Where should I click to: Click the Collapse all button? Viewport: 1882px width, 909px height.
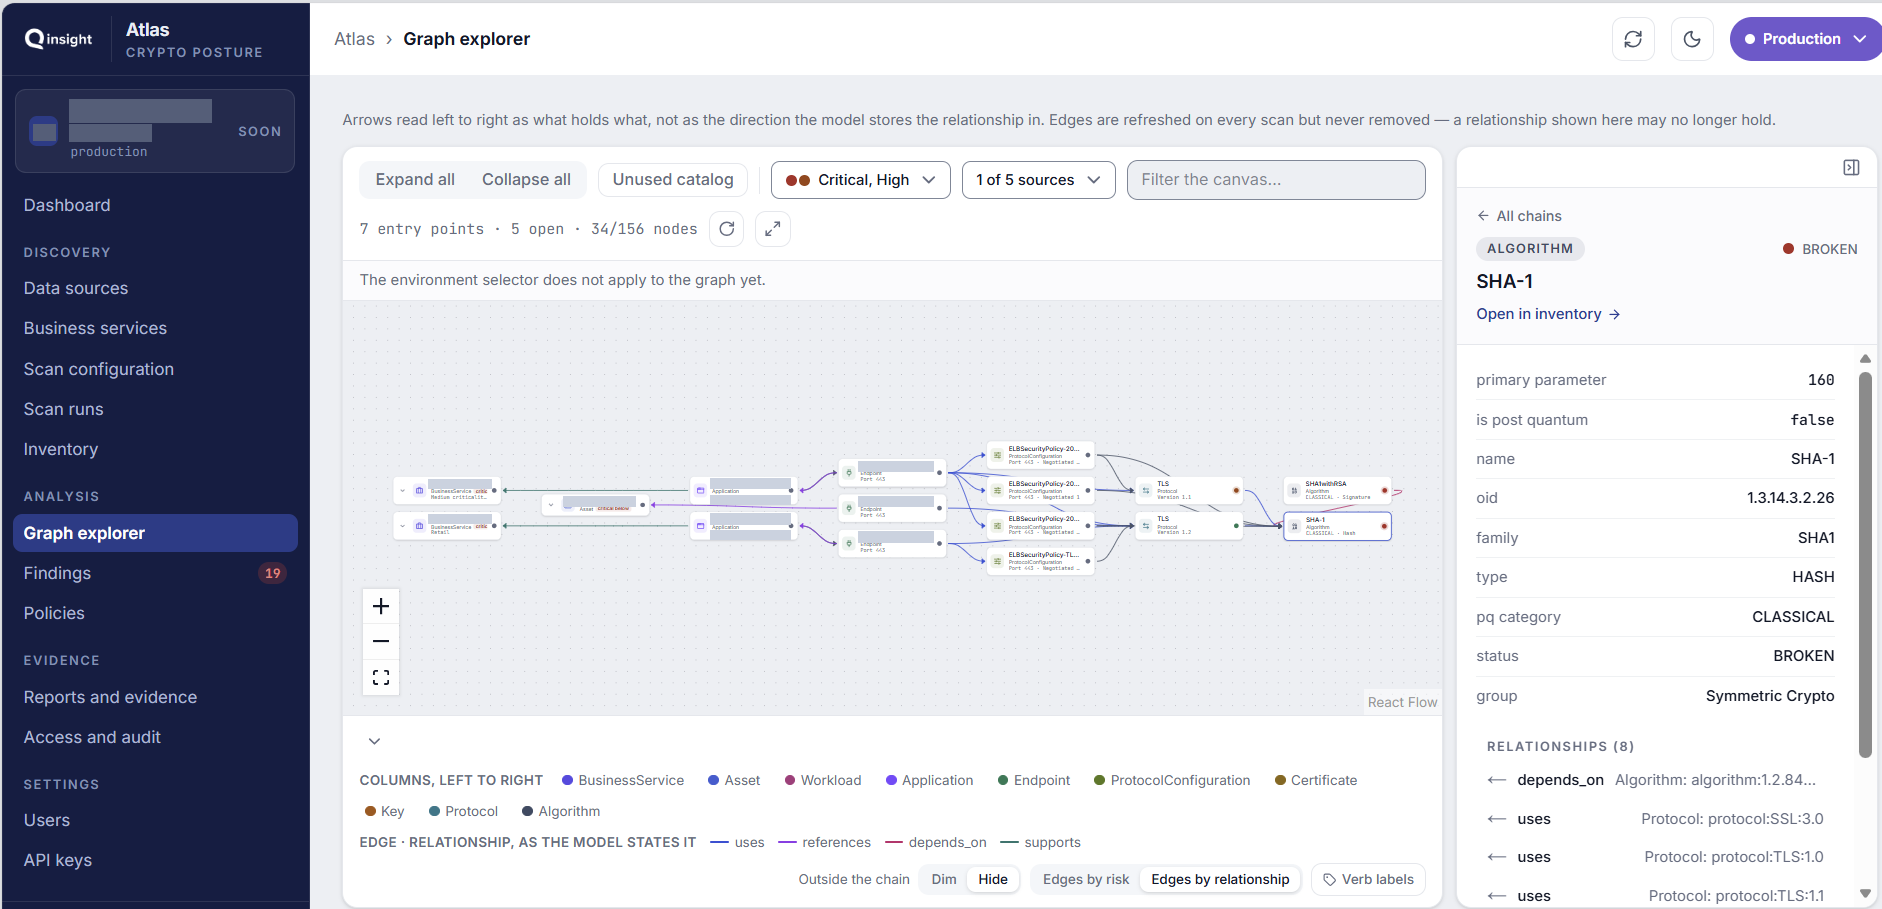[526, 180]
